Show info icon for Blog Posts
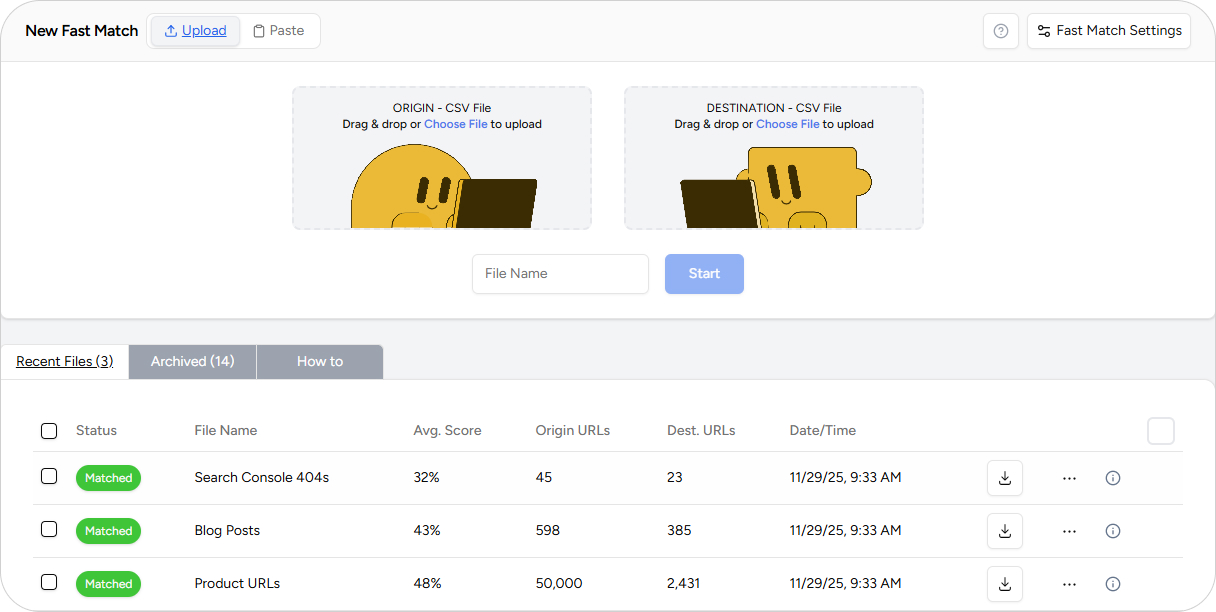This screenshot has height=612, width=1216. point(1112,531)
